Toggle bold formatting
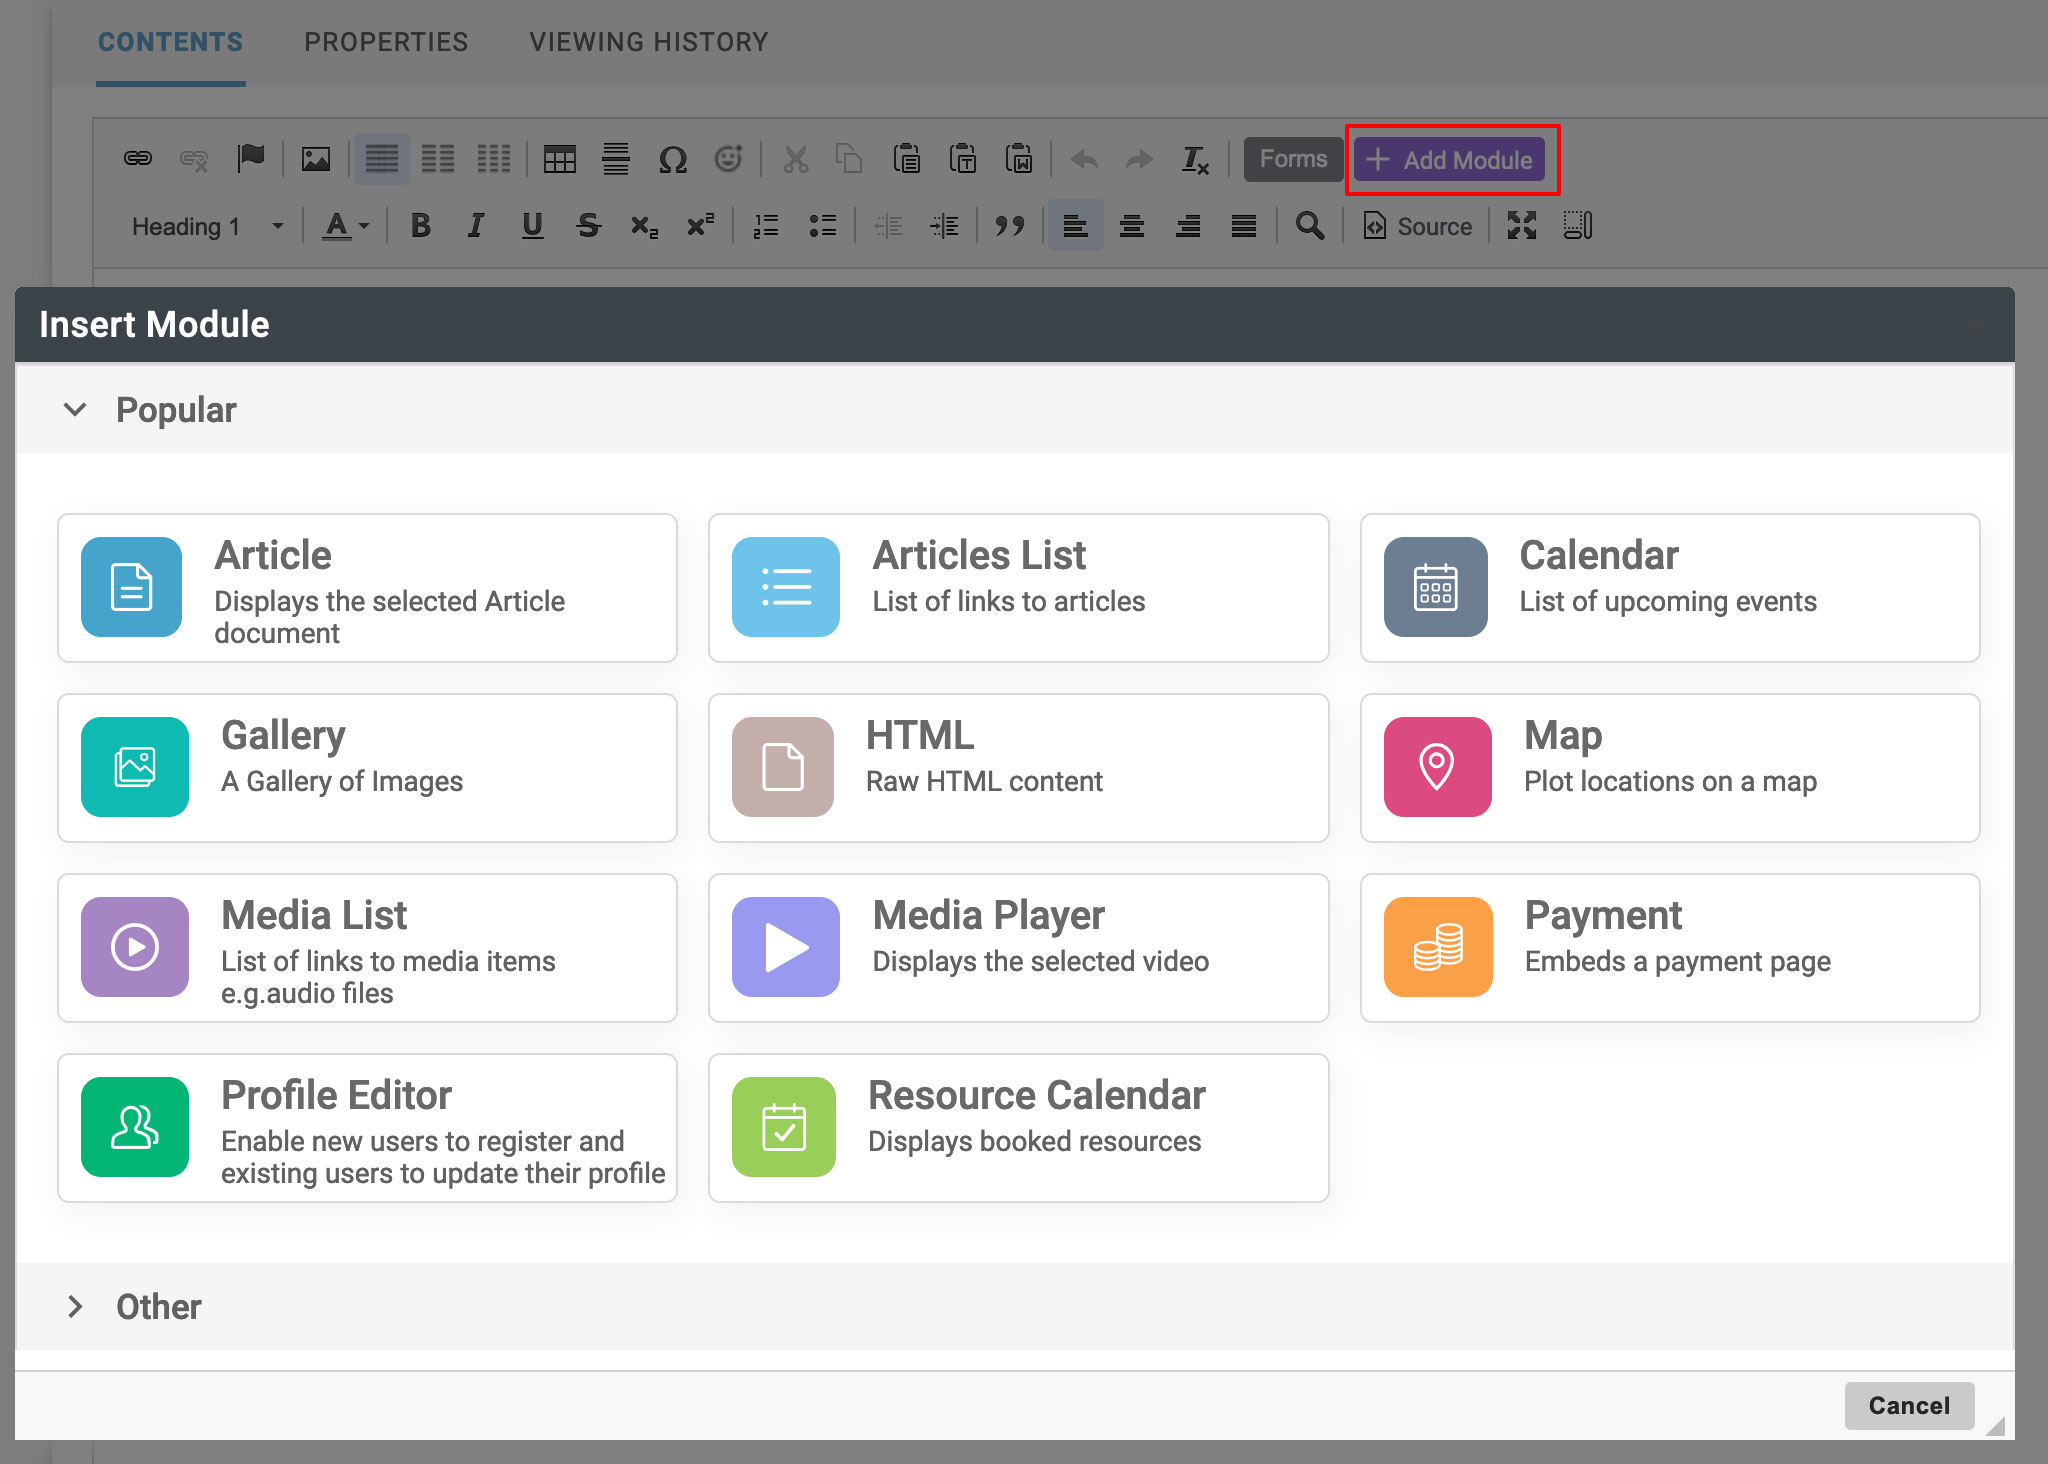 point(421,226)
